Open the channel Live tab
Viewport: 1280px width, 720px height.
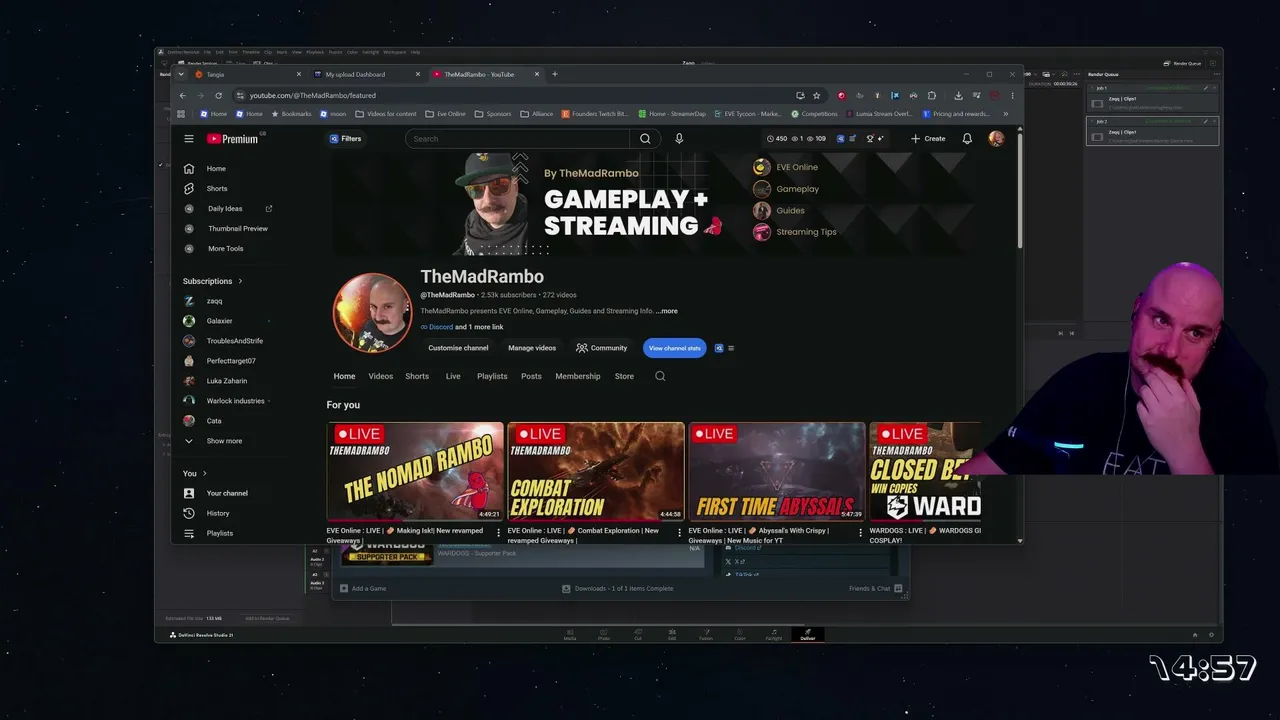pyautogui.click(x=453, y=376)
